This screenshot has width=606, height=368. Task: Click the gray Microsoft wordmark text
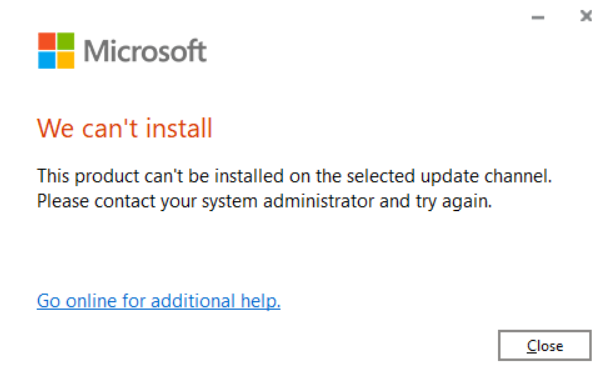[145, 51]
